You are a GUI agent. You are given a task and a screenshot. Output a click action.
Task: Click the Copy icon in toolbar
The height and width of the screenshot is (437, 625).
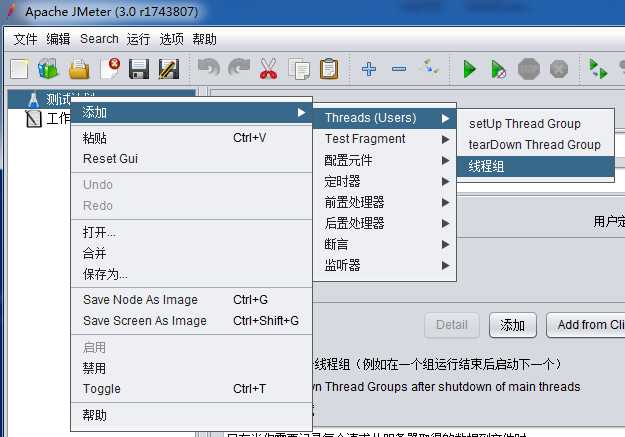[299, 69]
